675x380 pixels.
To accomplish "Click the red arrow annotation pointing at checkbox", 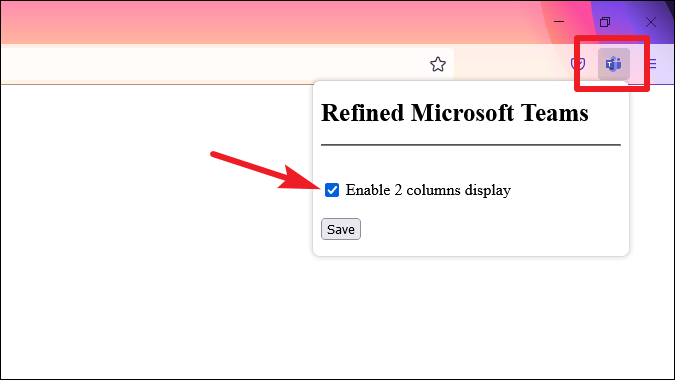I will [265, 170].
